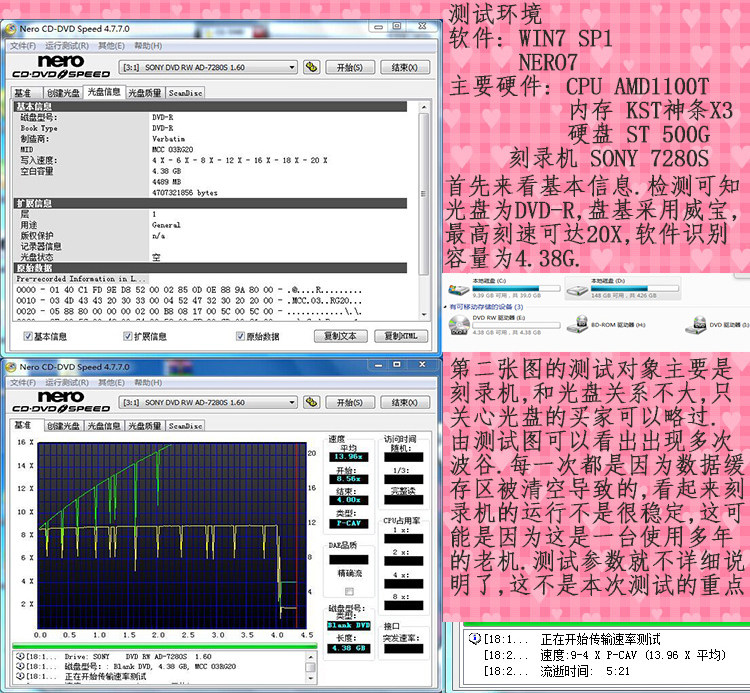Click the Verbatim manufacturer value
The image size is (750, 693).
[168, 139]
